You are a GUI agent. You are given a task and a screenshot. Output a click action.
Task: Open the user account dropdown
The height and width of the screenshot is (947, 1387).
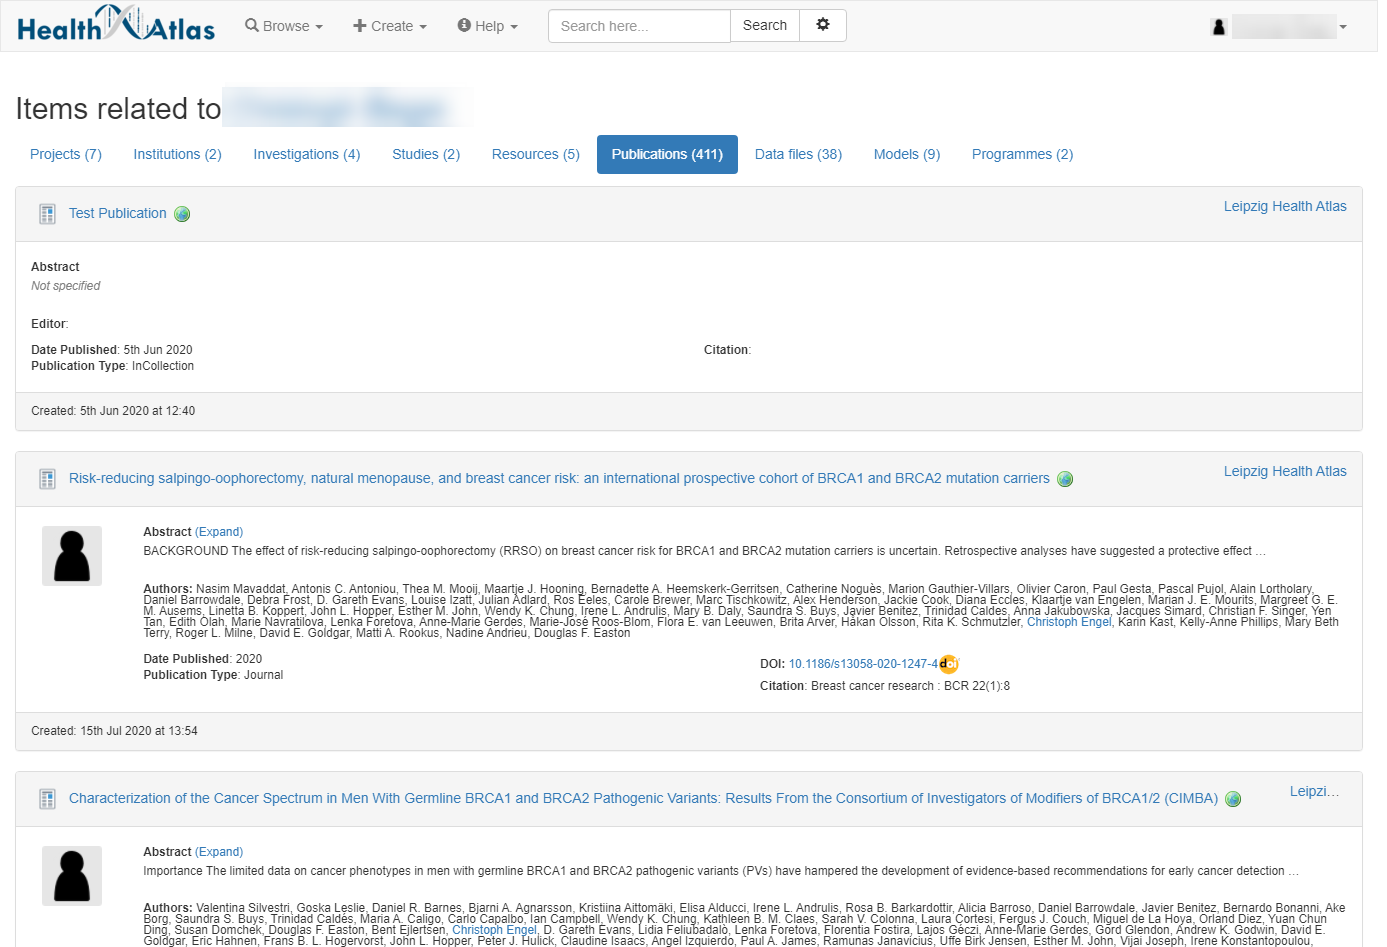point(1279,27)
